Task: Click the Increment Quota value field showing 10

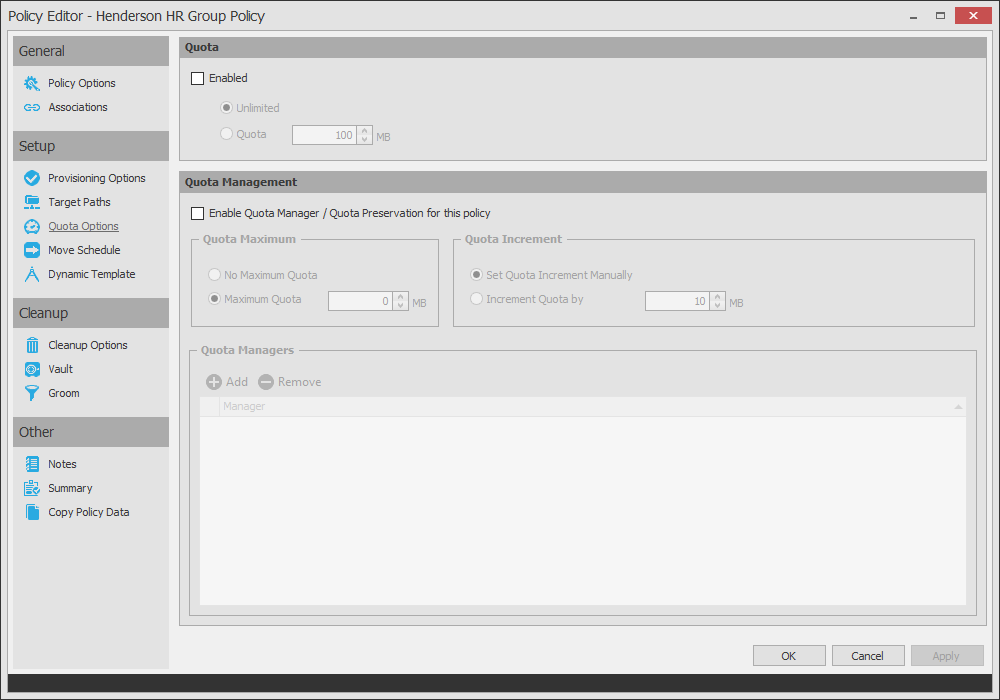Action: [677, 301]
